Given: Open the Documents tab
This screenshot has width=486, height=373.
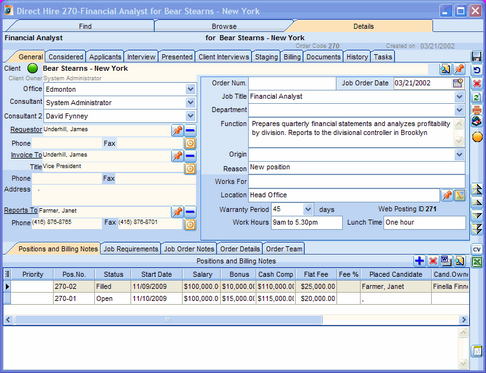Looking at the screenshot, I should 323,57.
